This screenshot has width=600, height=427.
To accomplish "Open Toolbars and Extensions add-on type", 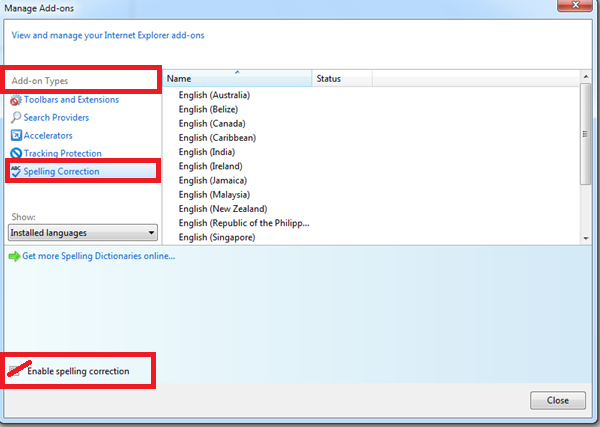I will (71, 100).
